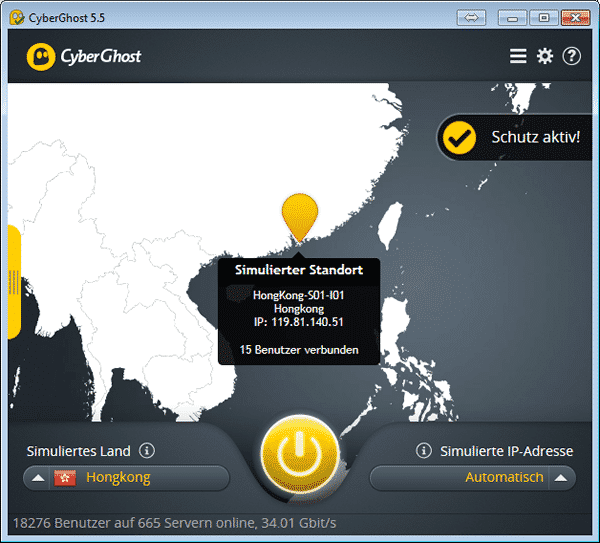Click the HongKong-S01-I01 server name

point(298,295)
